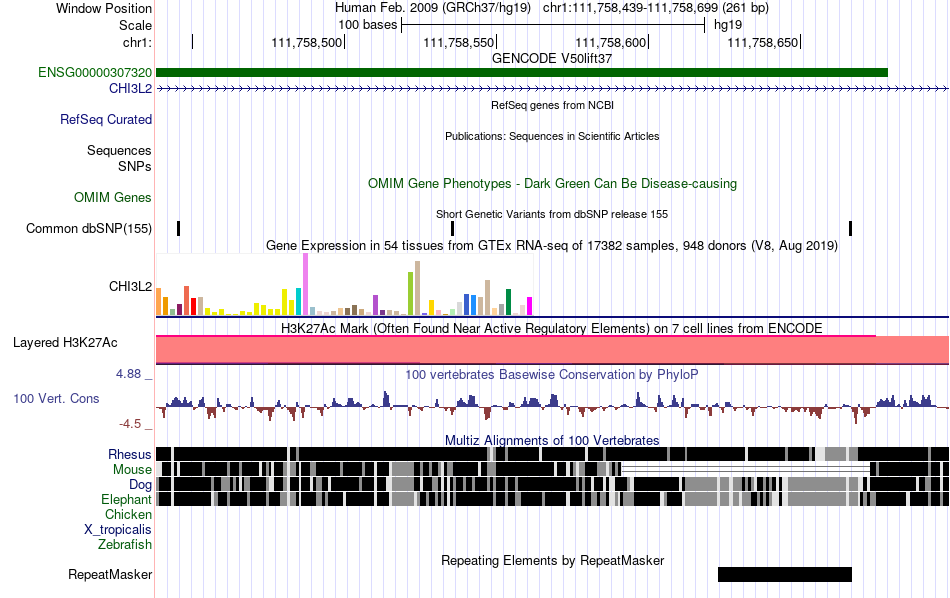This screenshot has width=950, height=598.
Task: Click the SNPs track label
Action: [135, 166]
